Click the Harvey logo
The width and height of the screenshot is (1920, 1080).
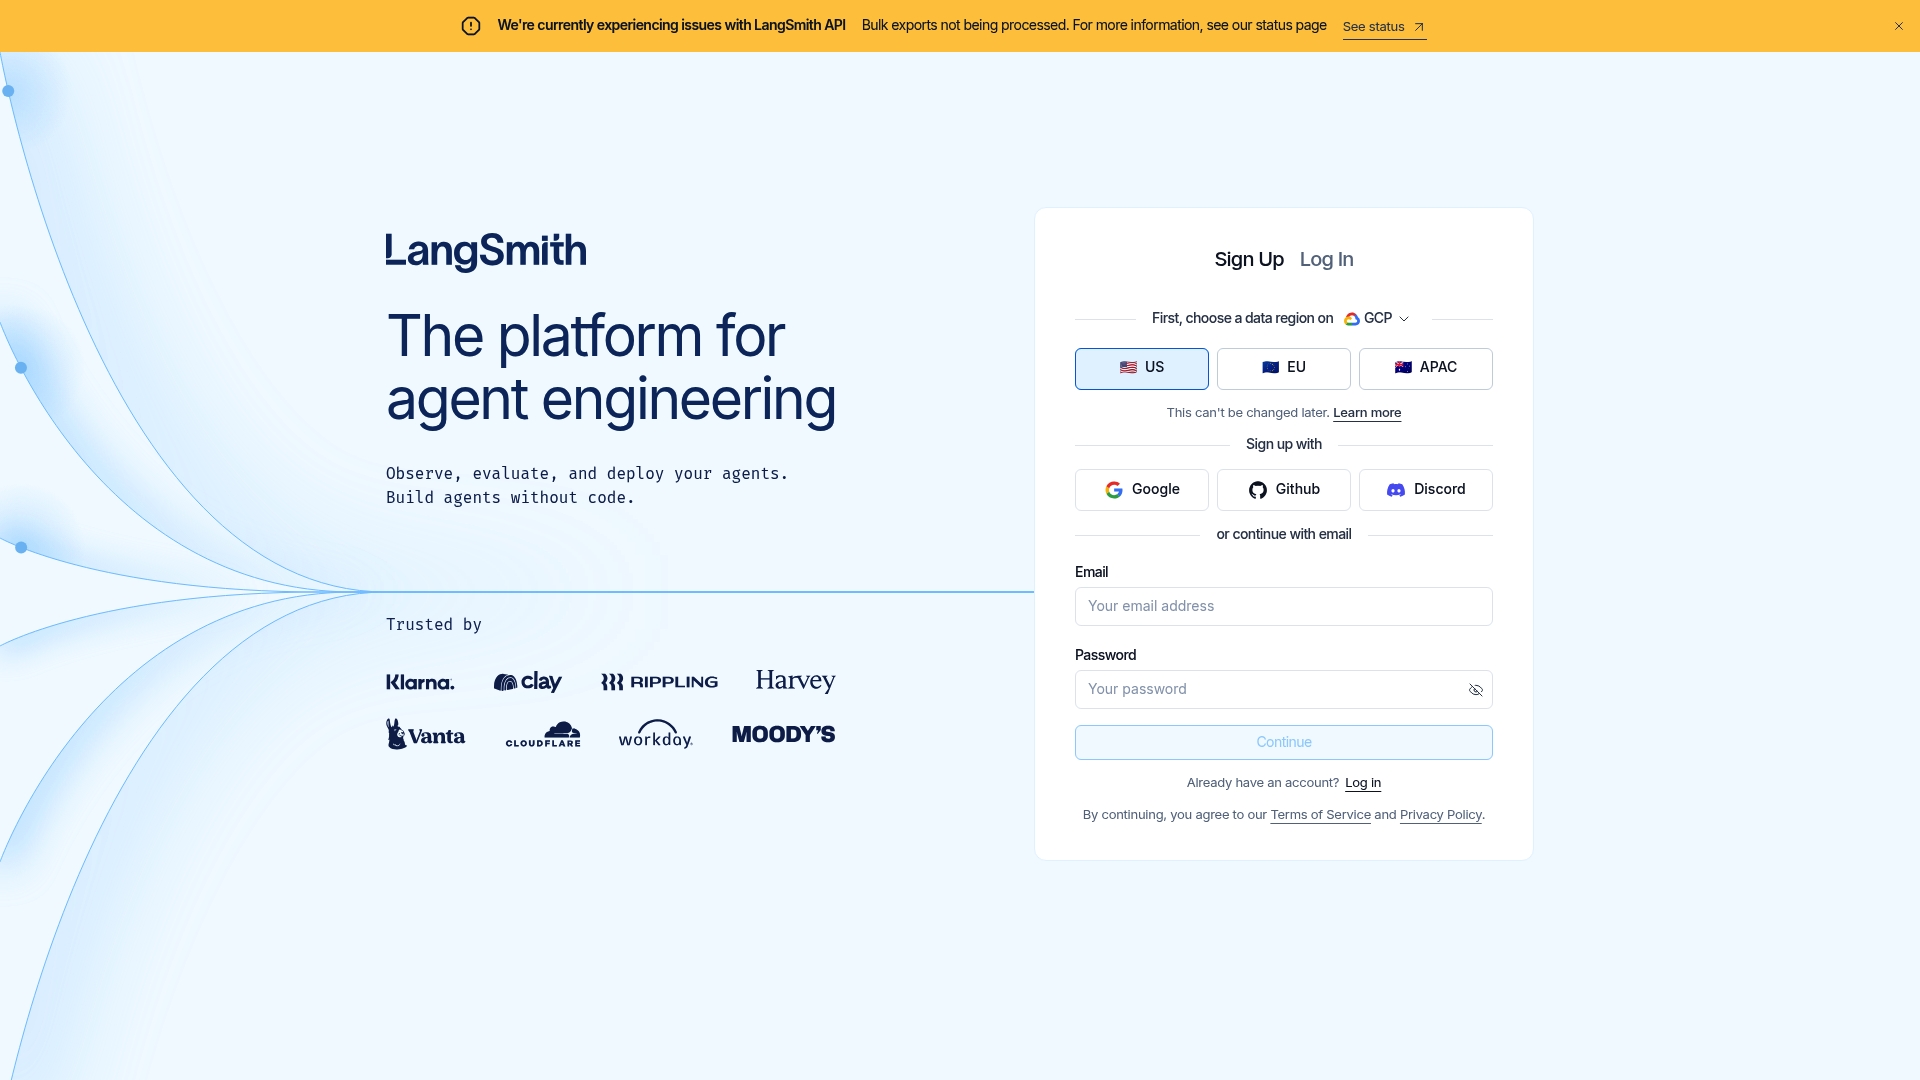click(x=795, y=681)
